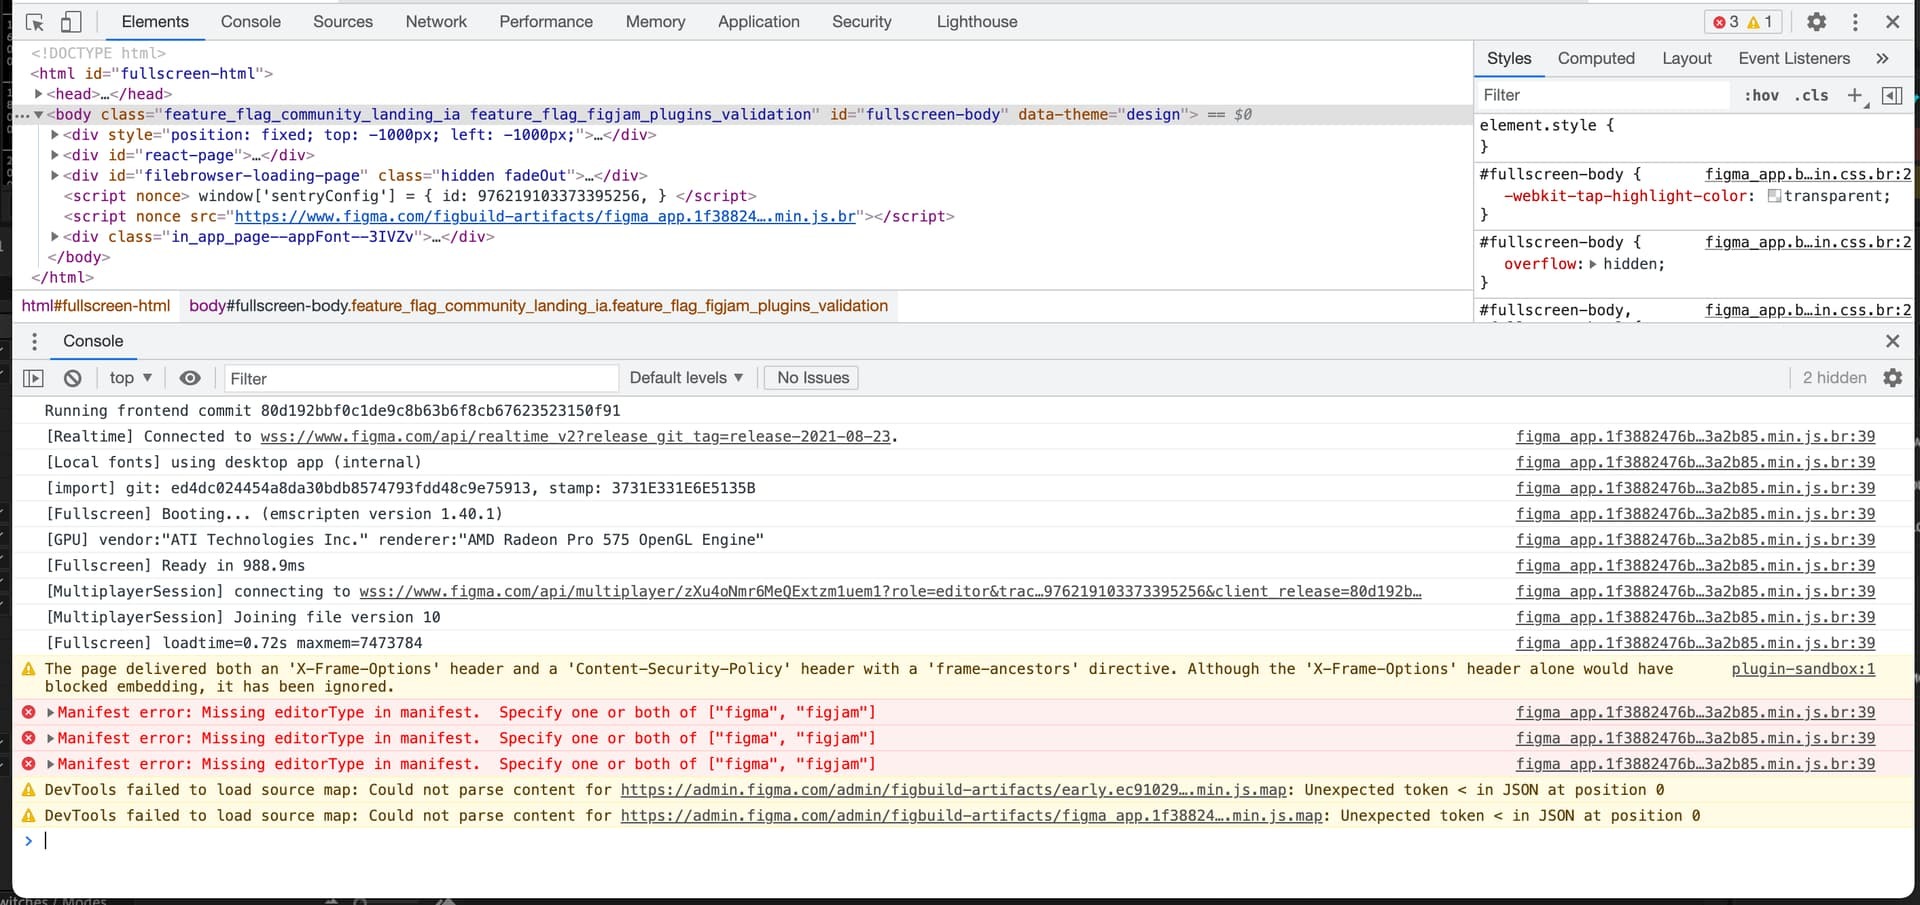The width and height of the screenshot is (1920, 905).
Task: Open the figma_app min.js.br script src link
Action: 545,216
